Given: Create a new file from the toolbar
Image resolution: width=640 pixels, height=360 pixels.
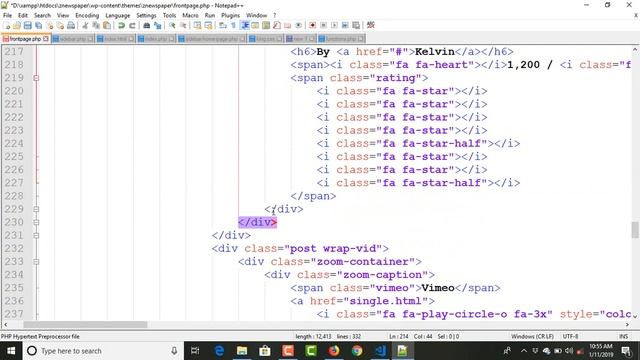Looking at the screenshot, I should 7,25.
